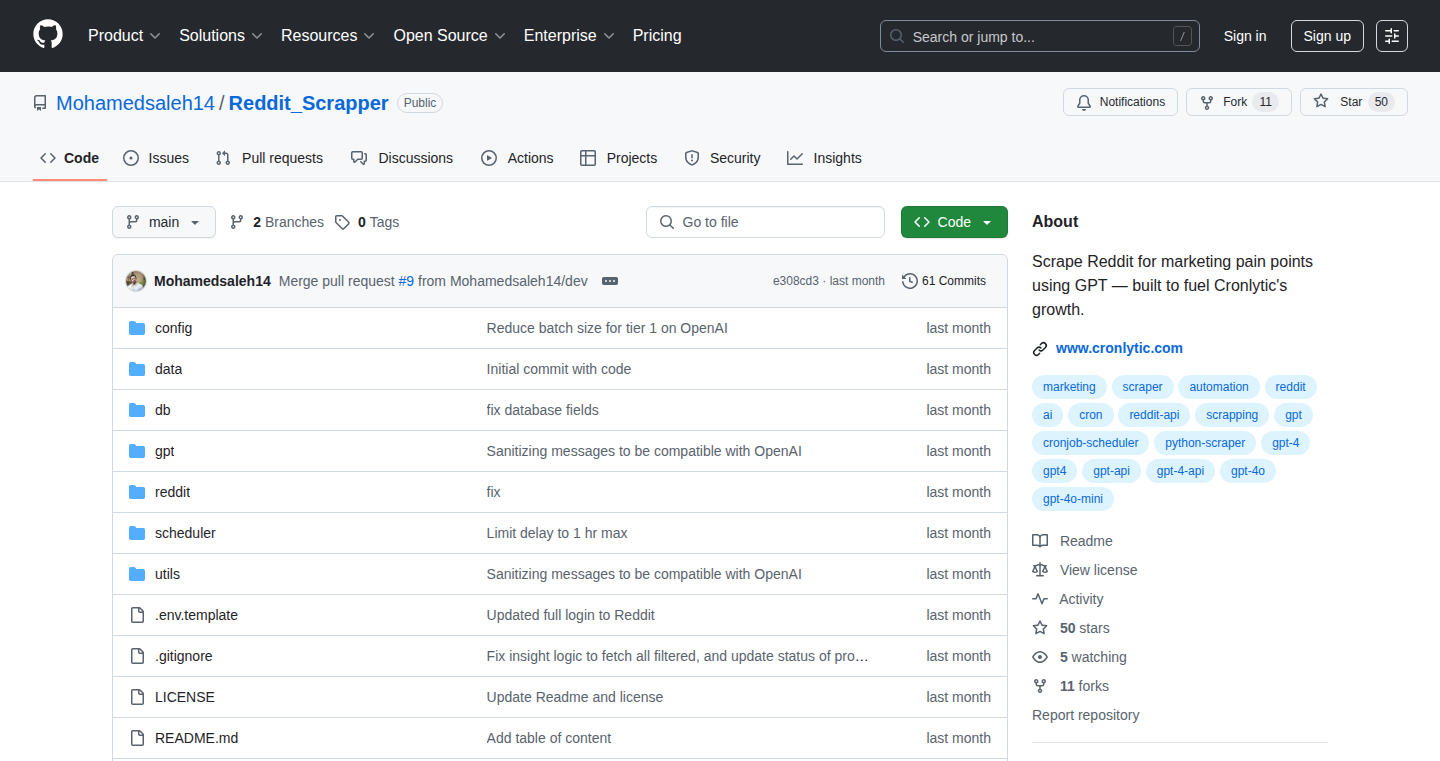Open the green Code dropdown button
1440x761 pixels.
coord(954,222)
